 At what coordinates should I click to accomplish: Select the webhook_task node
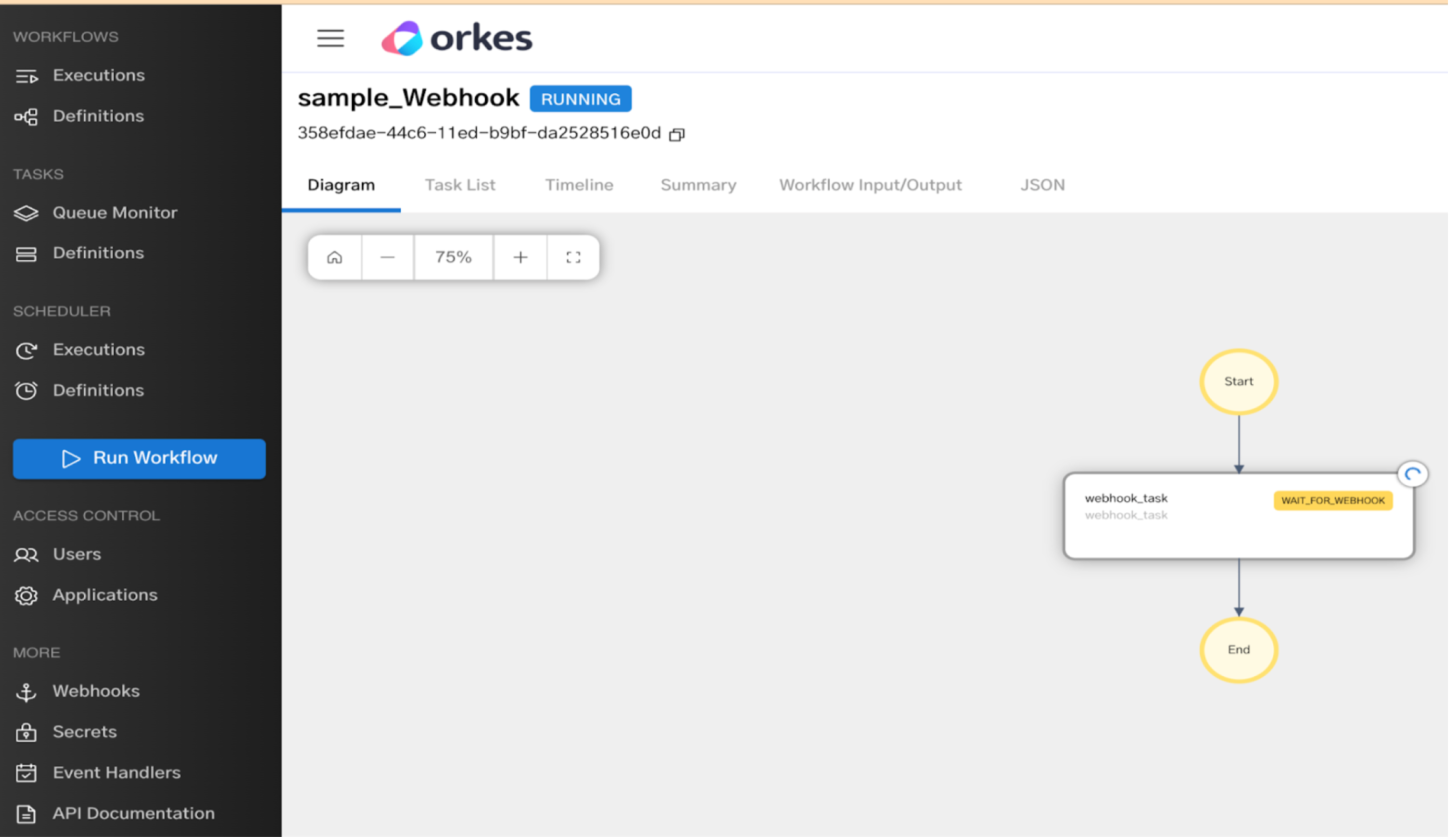coord(1239,516)
